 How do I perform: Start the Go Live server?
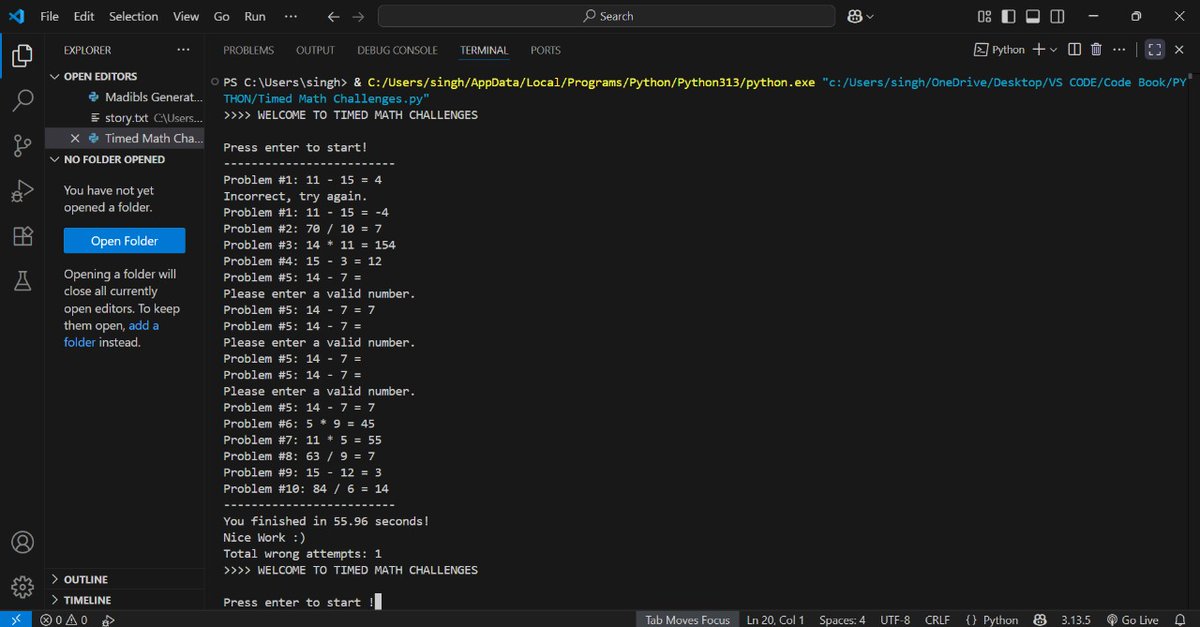pos(1132,620)
